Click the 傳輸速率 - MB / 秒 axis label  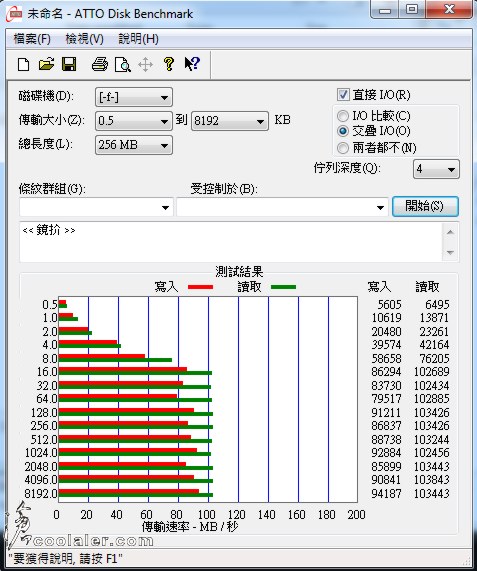coord(190,527)
